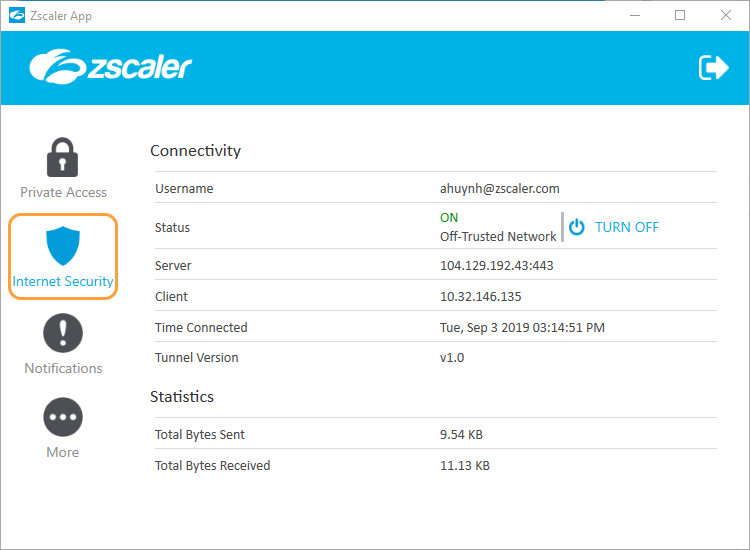Click the Server row label
The width and height of the screenshot is (750, 550).
click(173, 266)
